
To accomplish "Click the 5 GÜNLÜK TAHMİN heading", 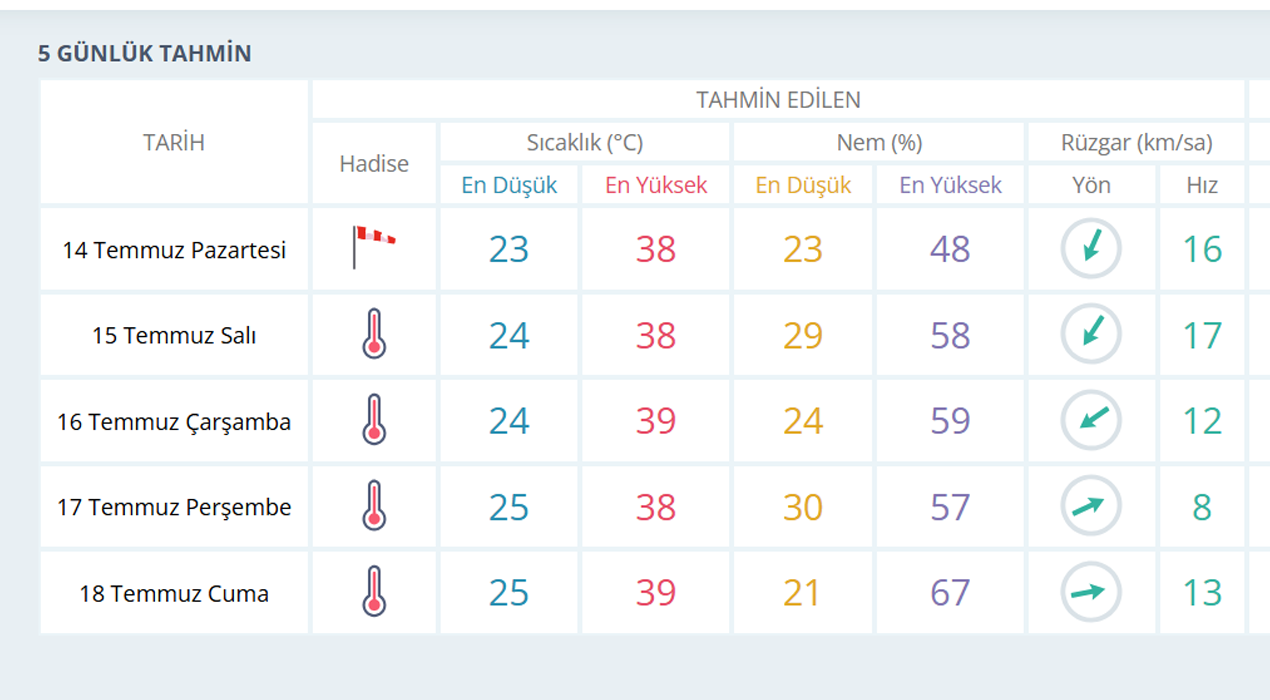I will click(145, 53).
